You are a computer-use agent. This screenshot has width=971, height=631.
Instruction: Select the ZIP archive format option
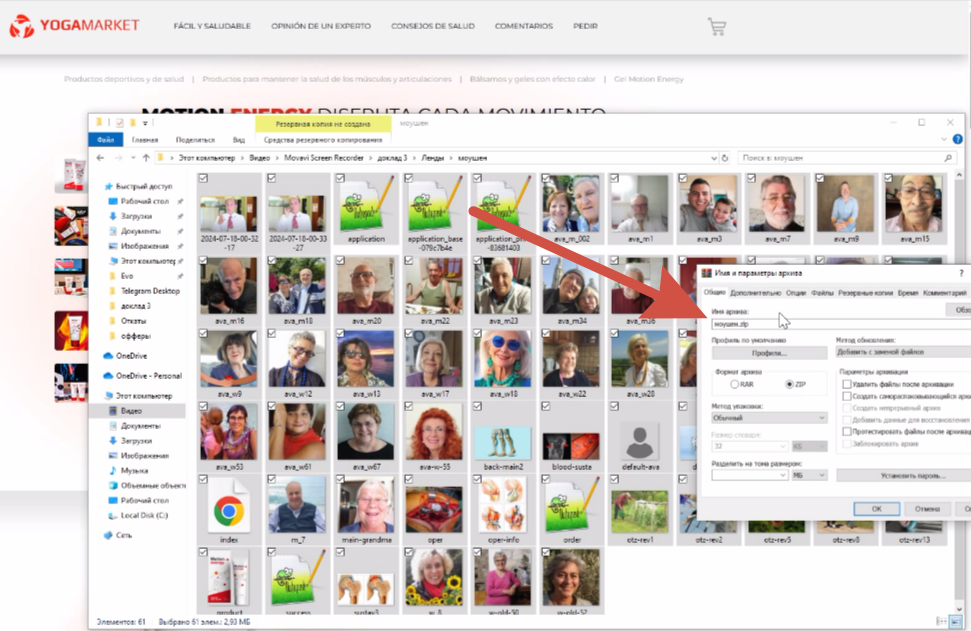789,384
